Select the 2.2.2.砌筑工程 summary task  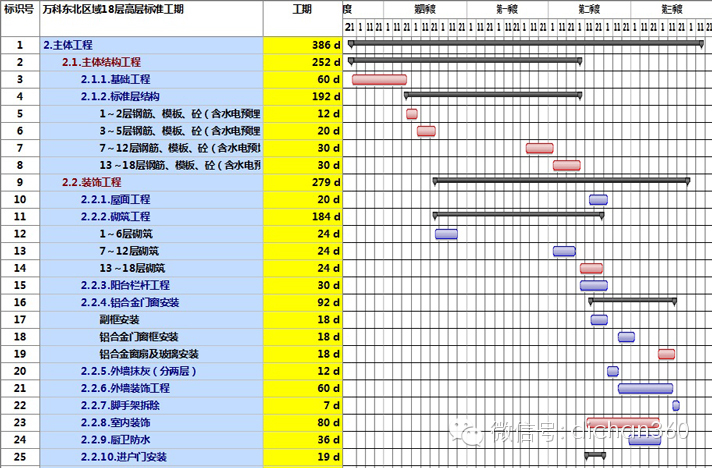click(116, 217)
